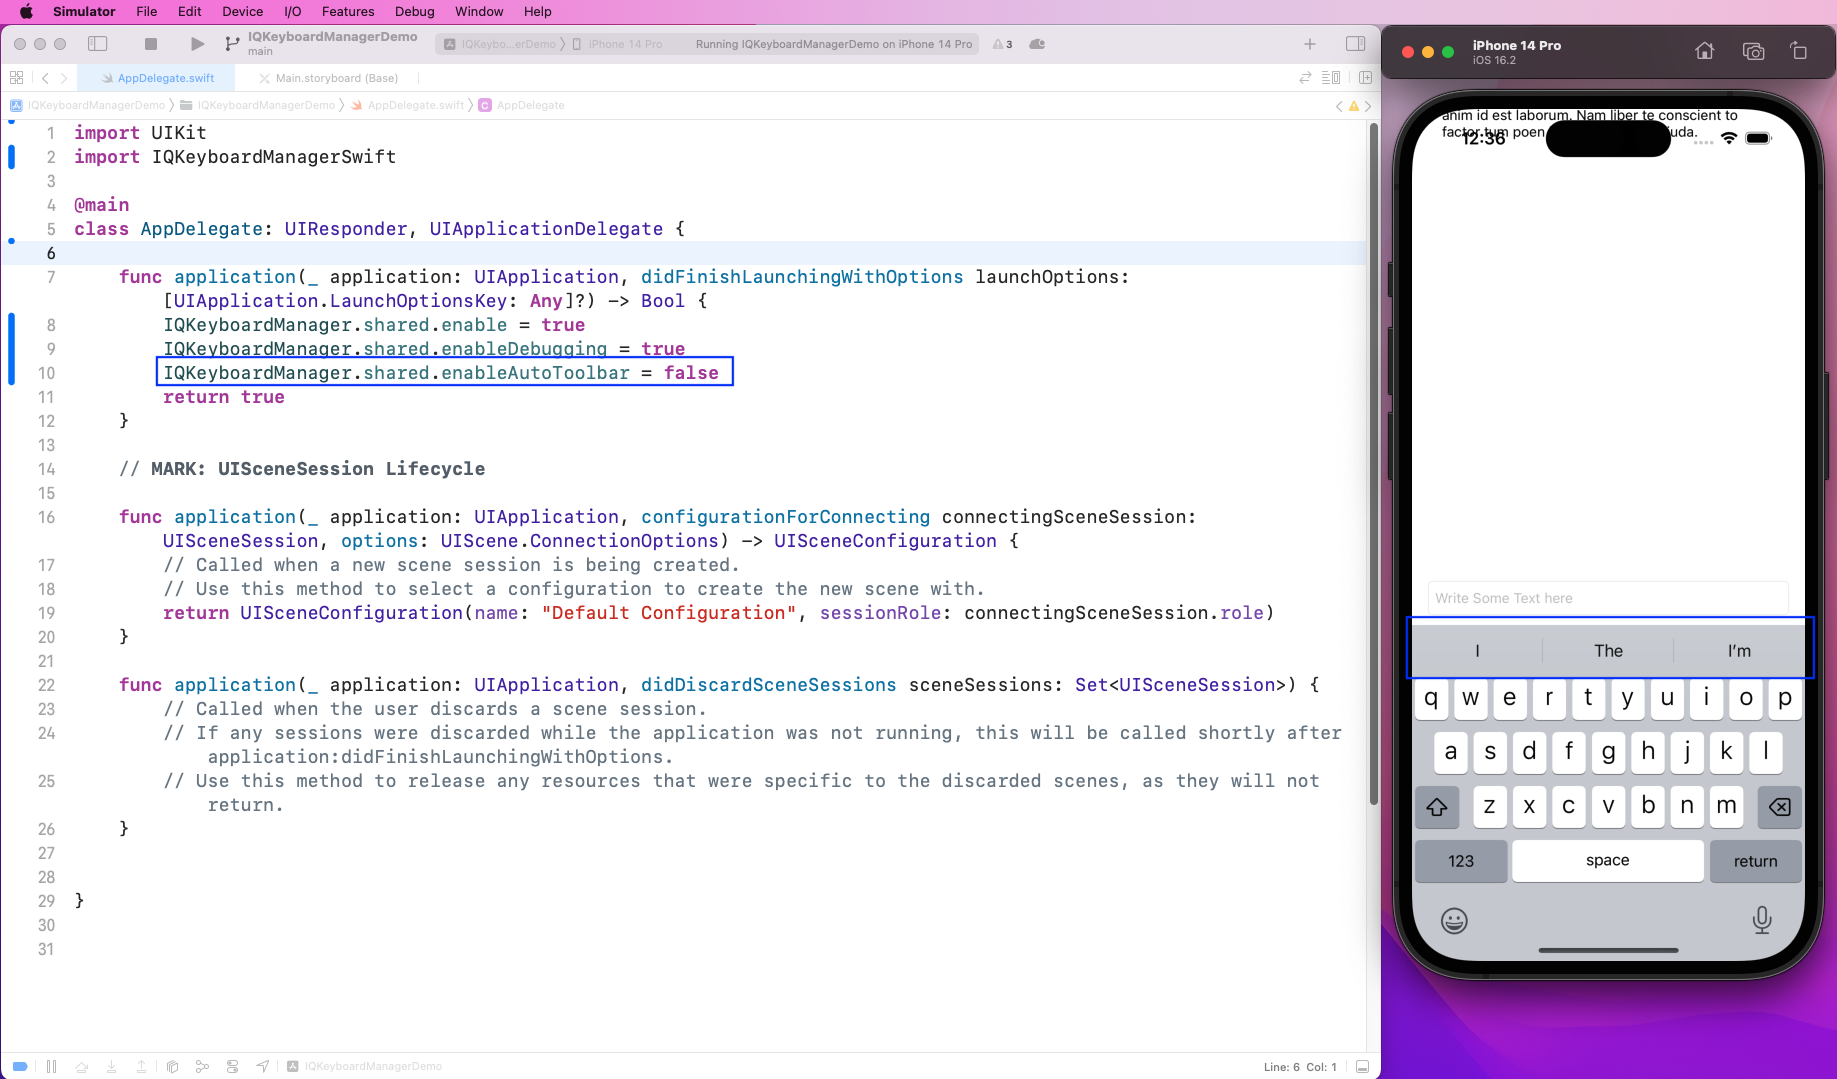Tap the 'Write Some Text here' field
The width and height of the screenshot is (1837, 1079).
[x=1608, y=598]
